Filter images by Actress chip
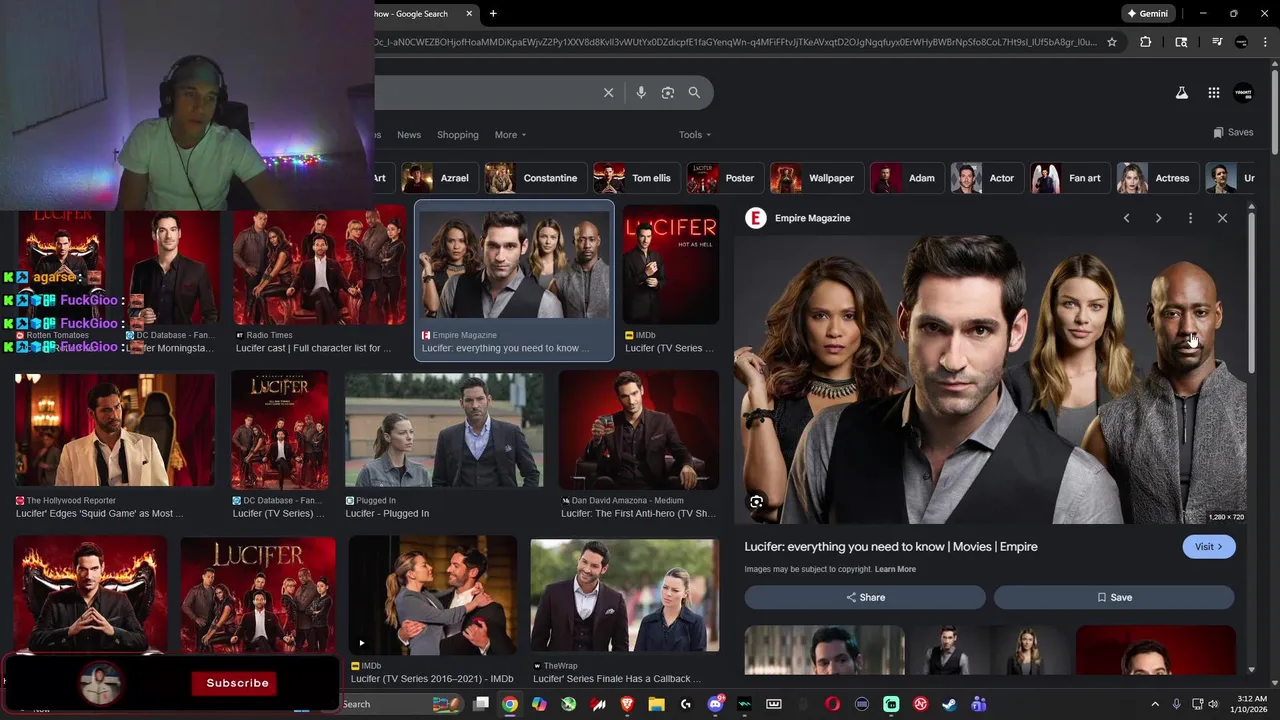The width and height of the screenshot is (1280, 720). pos(1157,178)
